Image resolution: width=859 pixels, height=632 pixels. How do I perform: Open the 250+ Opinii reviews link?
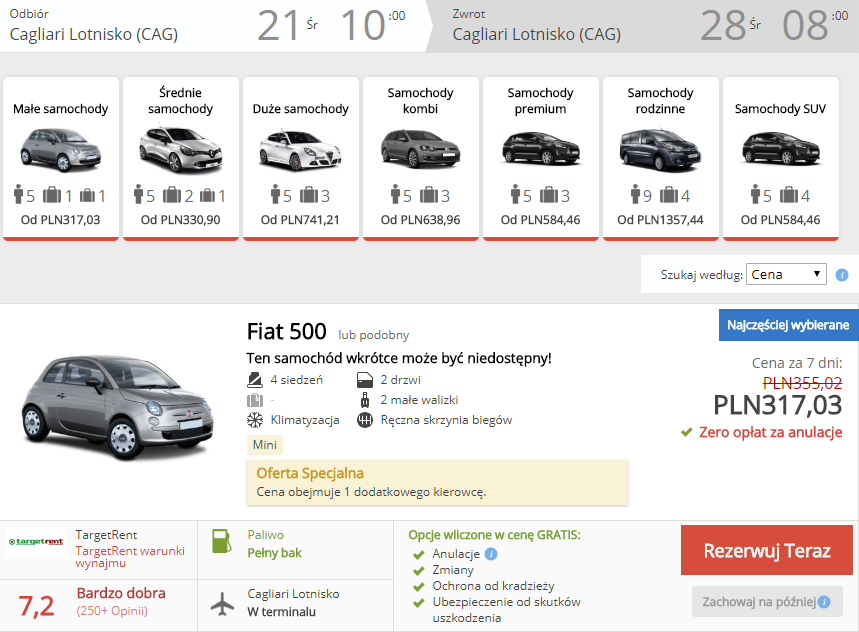coord(112,611)
